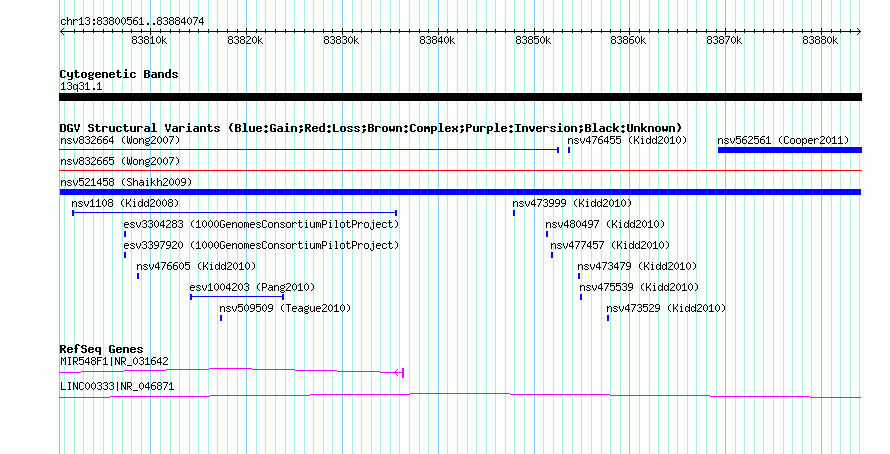Select the magenta MIR548F1 gene line
The image size is (890, 454).
pyautogui.click(x=231, y=371)
